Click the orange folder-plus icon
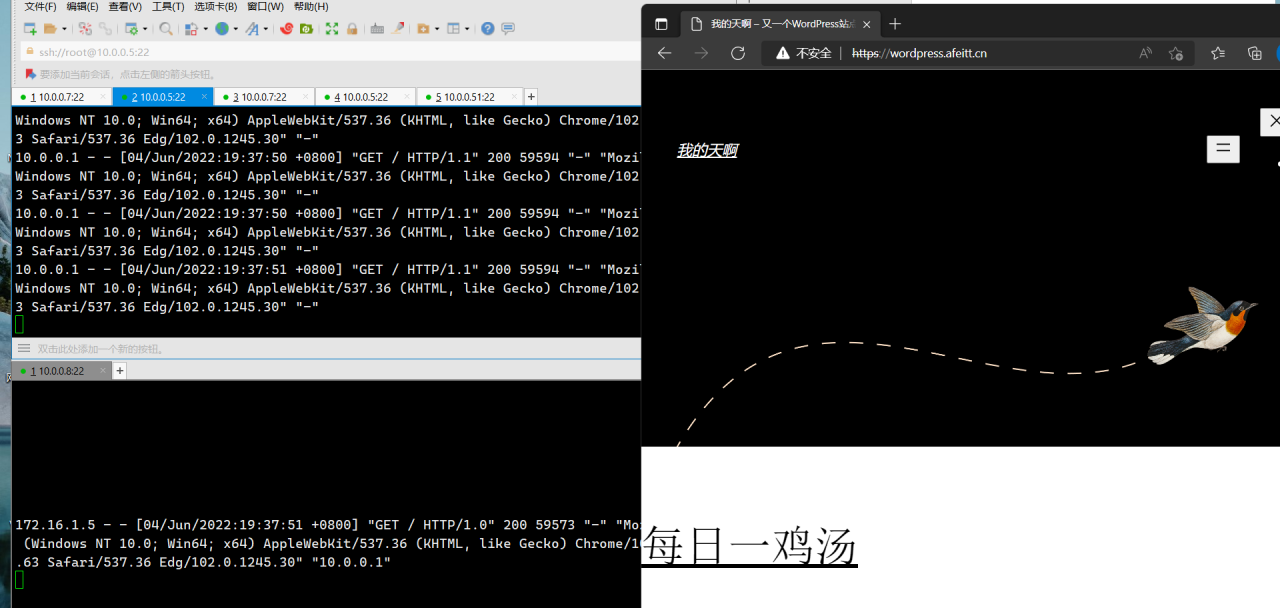Viewport: 1280px width, 608px height. (x=423, y=29)
